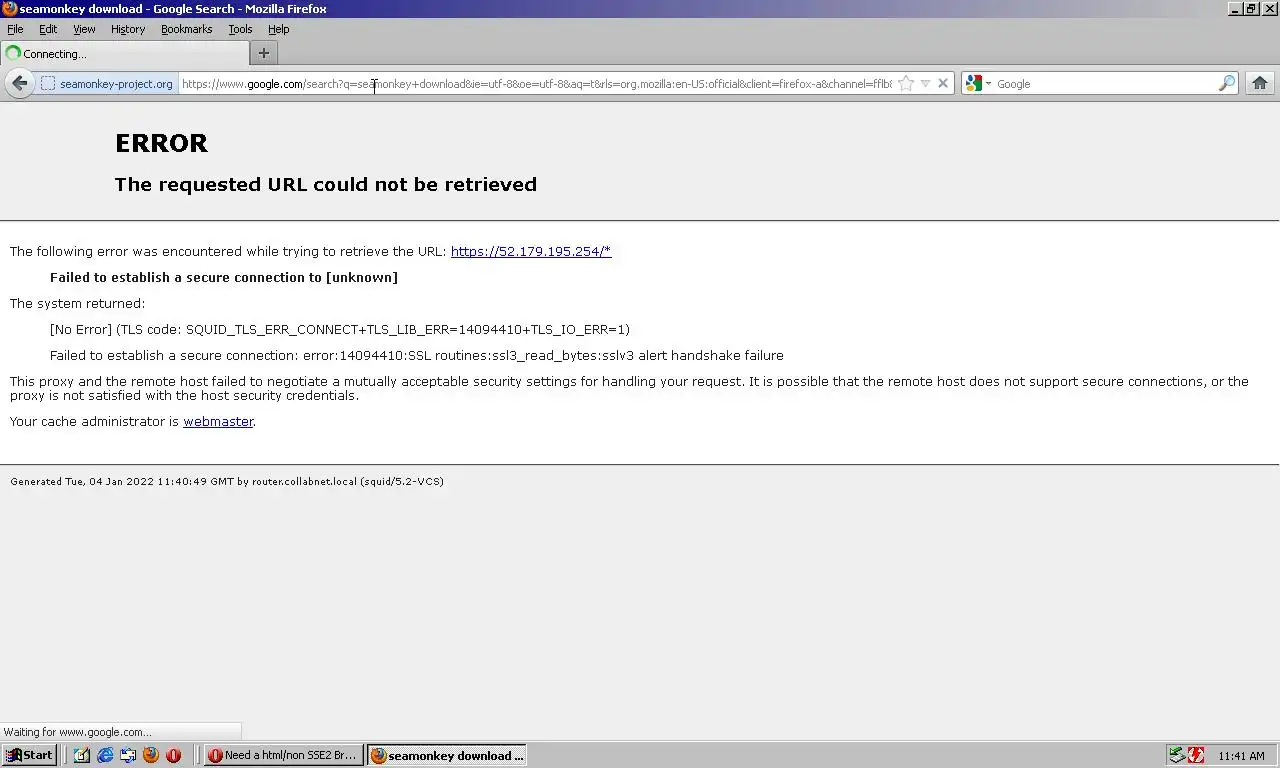Launch the Show Desktop quick launch icon
1280x768 pixels.
pos(81,755)
